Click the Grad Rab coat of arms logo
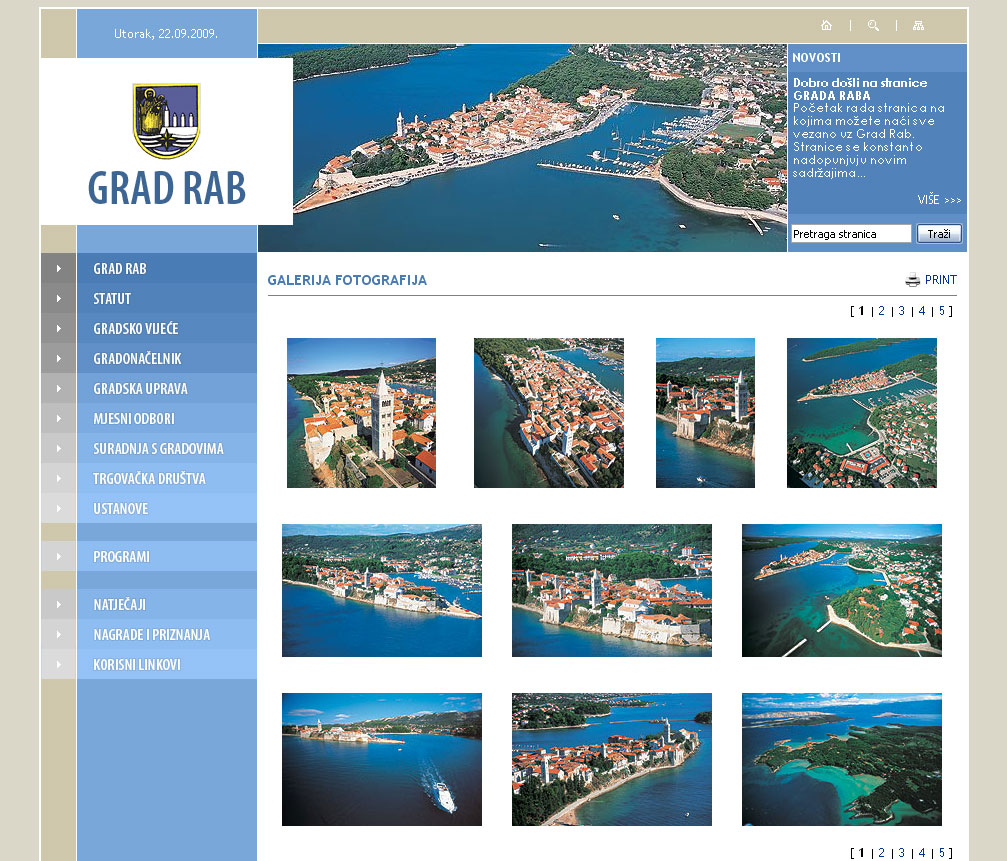The height and width of the screenshot is (861, 1007). (166, 120)
